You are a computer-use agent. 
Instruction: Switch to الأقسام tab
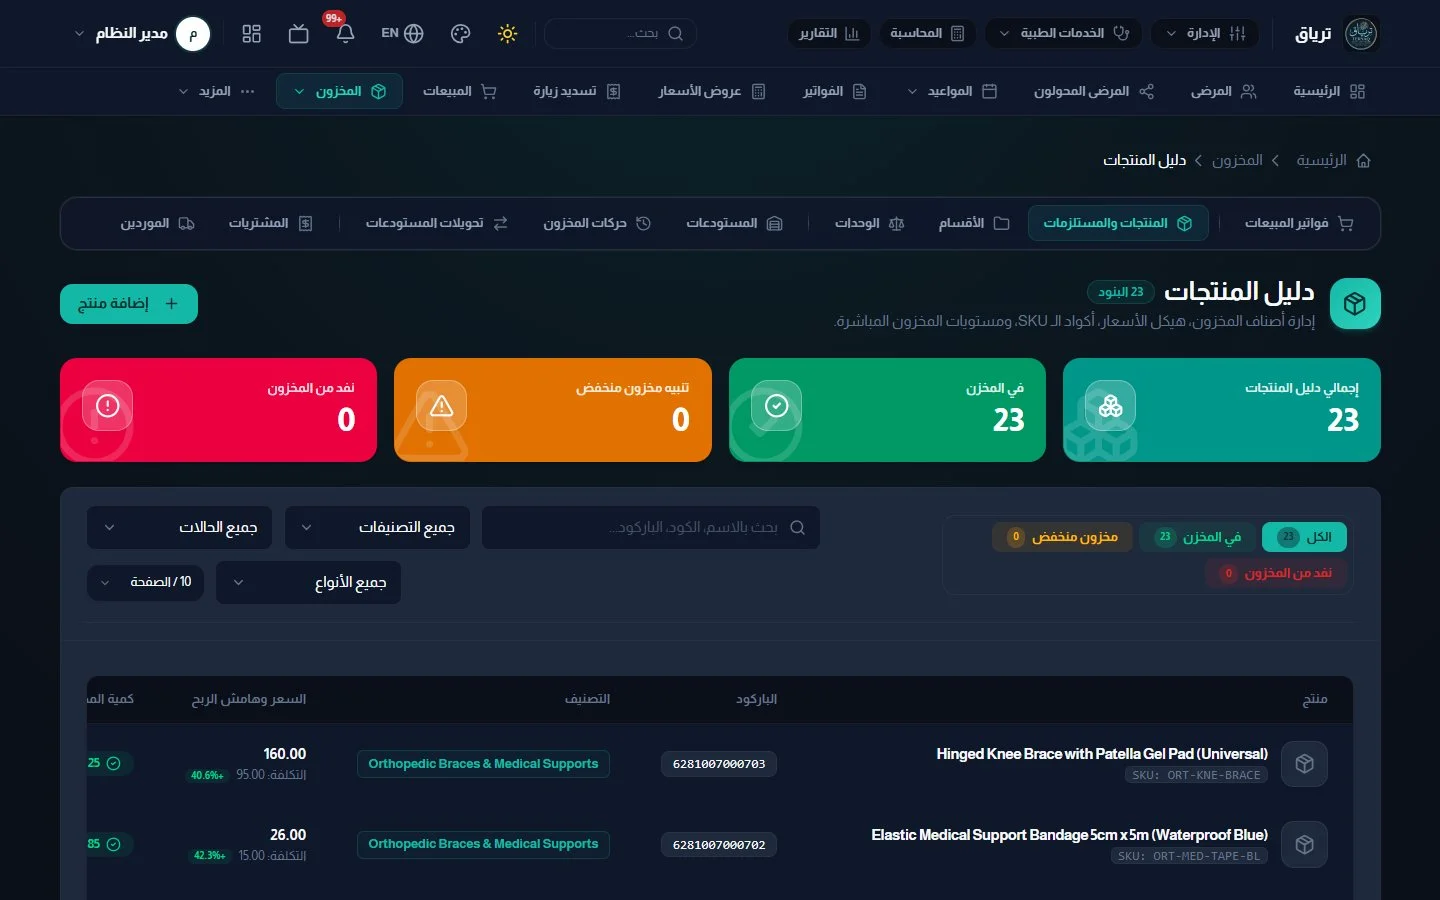(x=973, y=223)
